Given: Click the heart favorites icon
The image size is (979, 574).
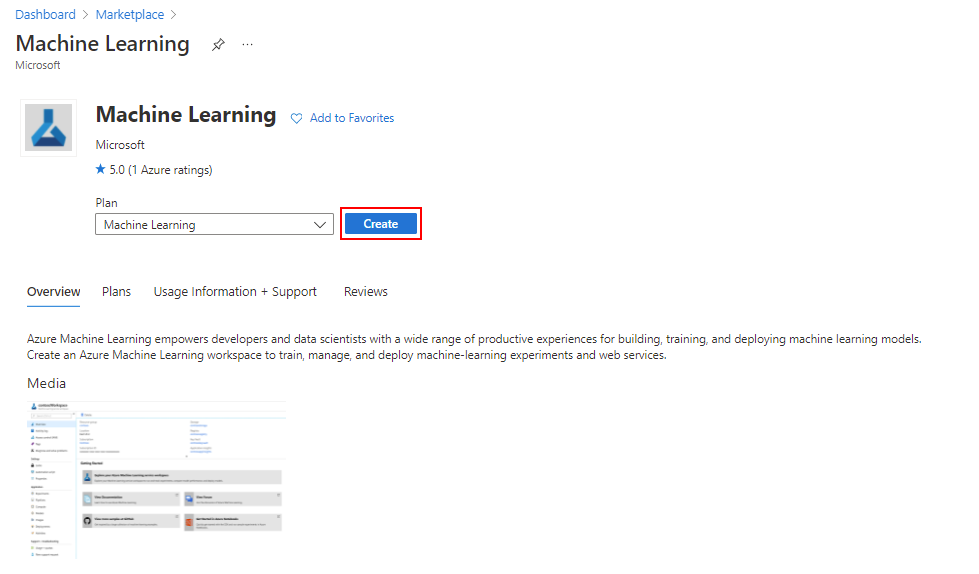Looking at the screenshot, I should (296, 118).
